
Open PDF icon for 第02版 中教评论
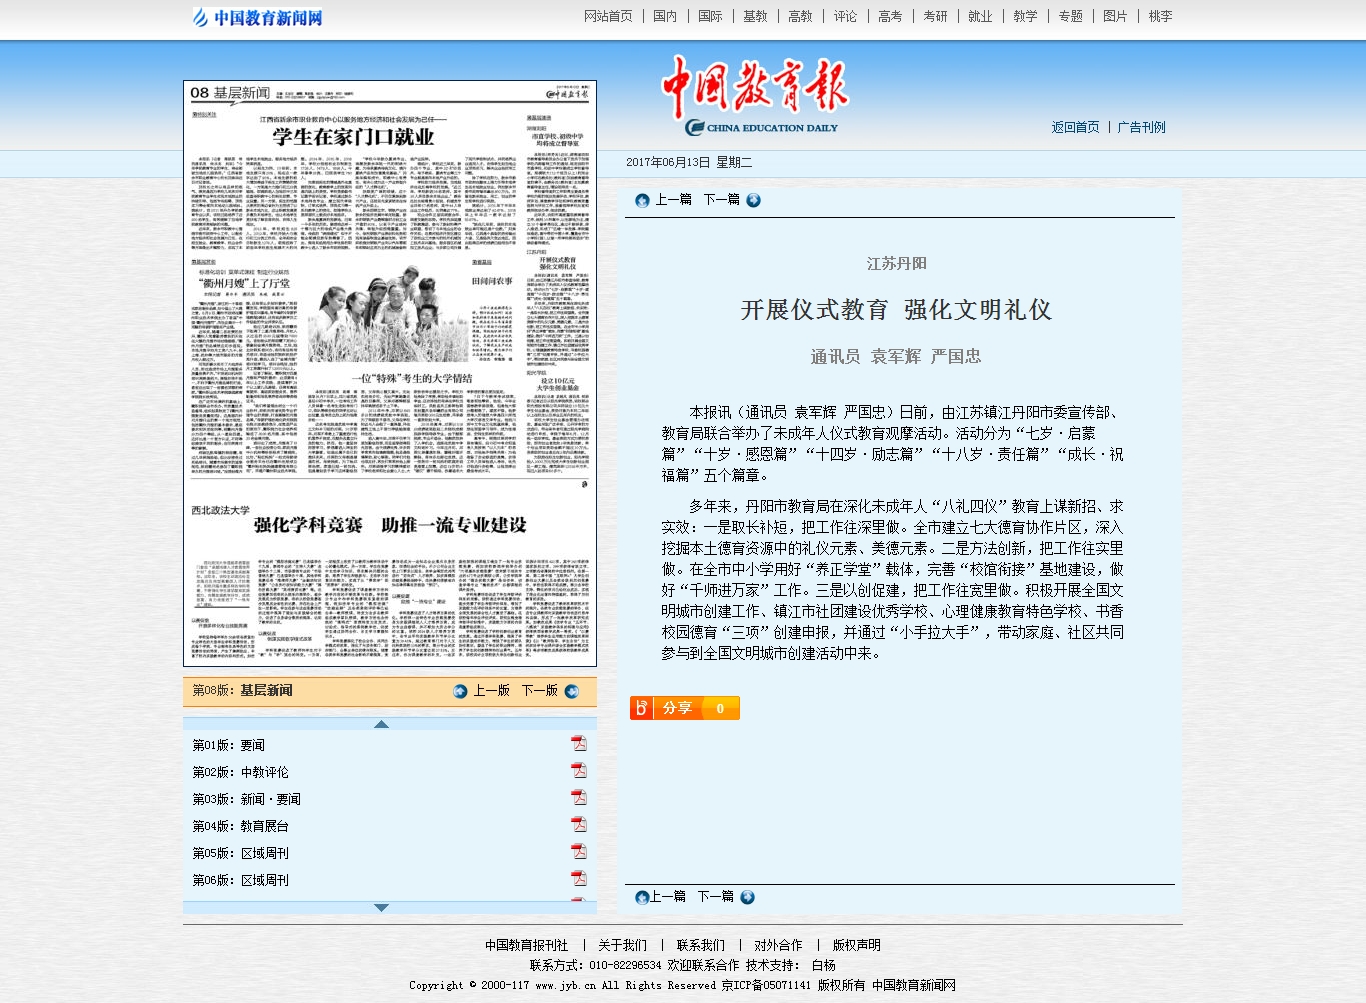[x=578, y=770]
